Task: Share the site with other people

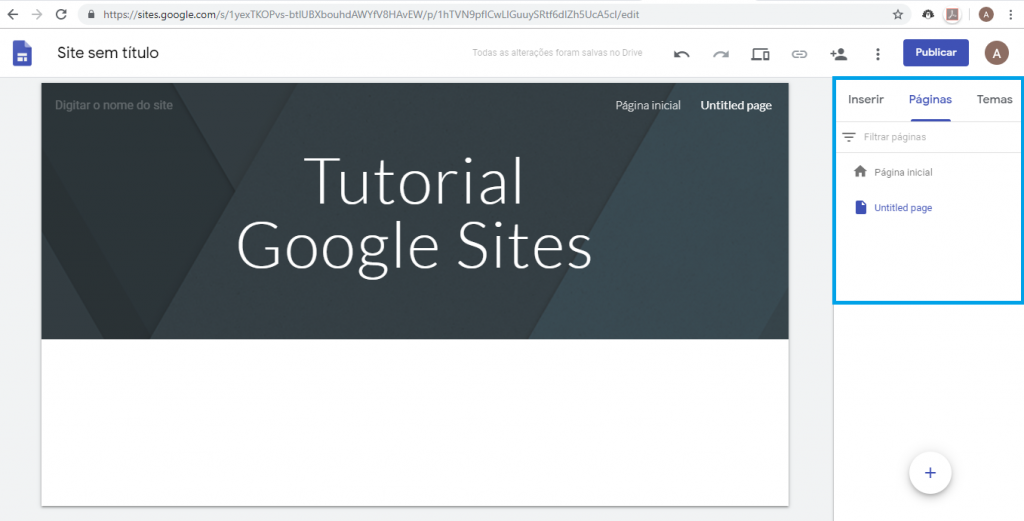Action: point(839,54)
